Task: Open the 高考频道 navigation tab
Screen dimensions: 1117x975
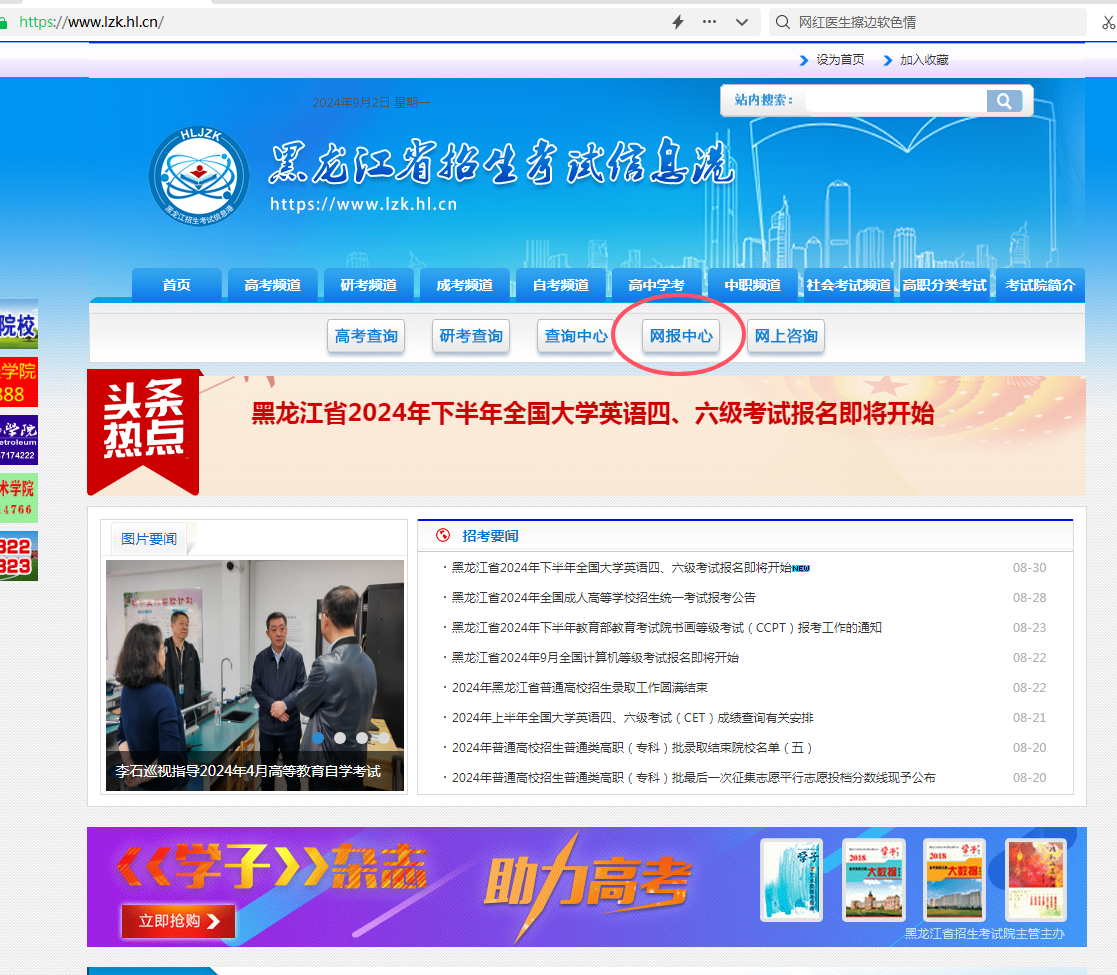Action: point(272,285)
